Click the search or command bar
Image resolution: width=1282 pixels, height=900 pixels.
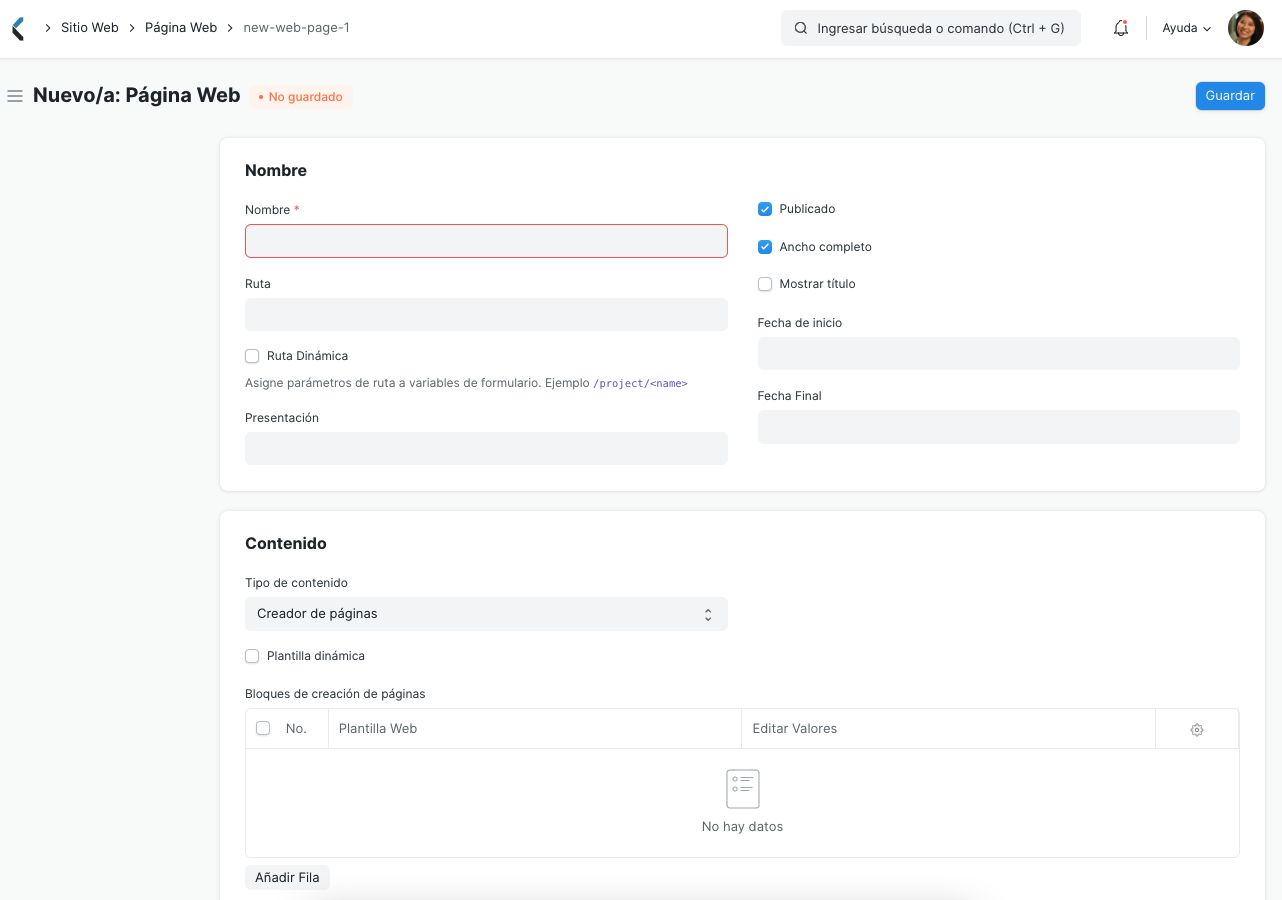point(931,28)
